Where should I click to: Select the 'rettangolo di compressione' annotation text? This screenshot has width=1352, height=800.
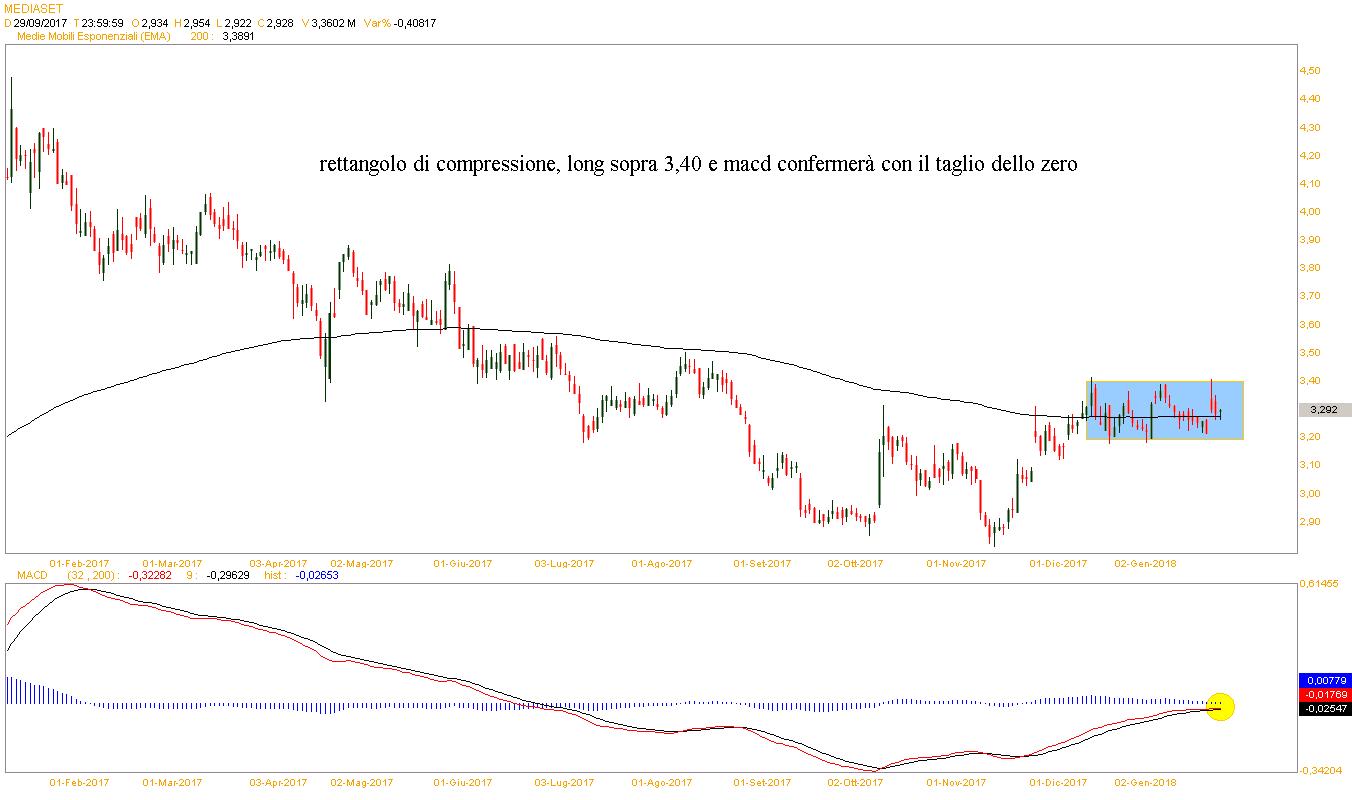pos(698,165)
